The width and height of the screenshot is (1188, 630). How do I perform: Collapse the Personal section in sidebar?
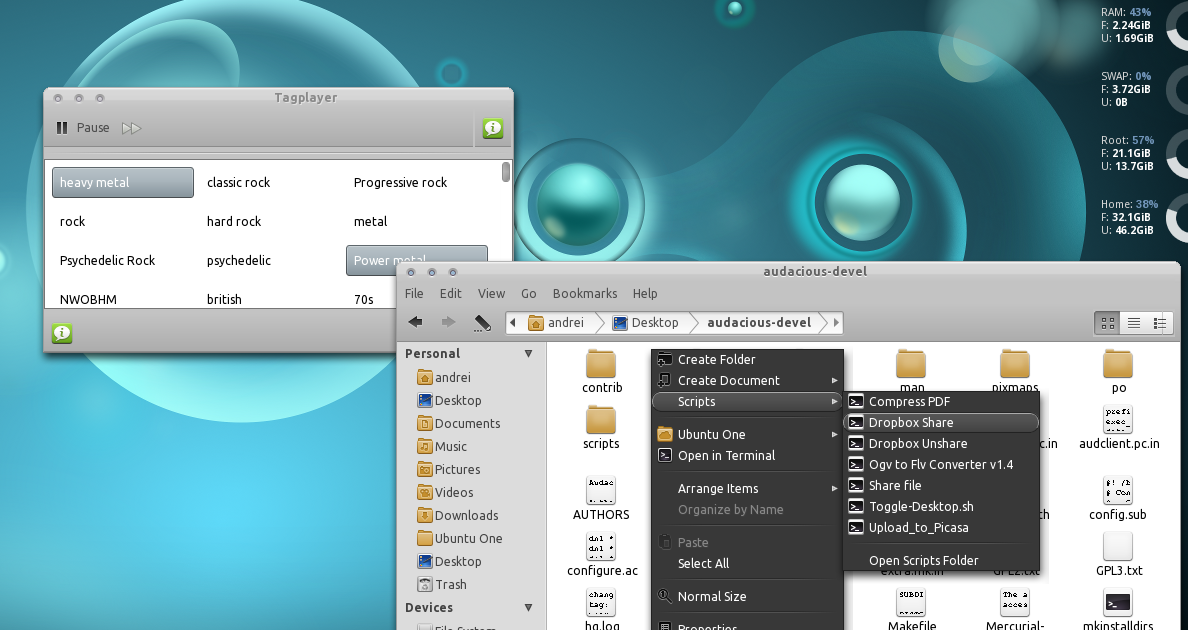pos(528,352)
